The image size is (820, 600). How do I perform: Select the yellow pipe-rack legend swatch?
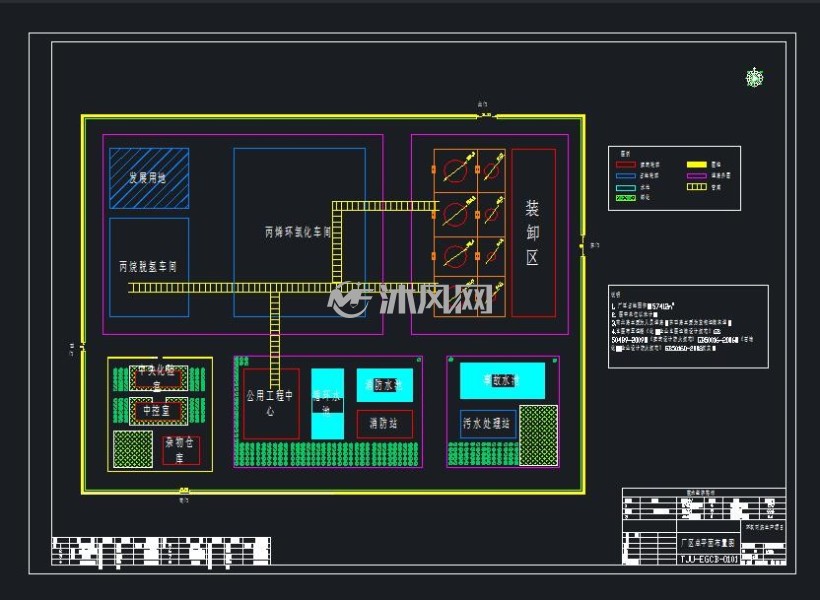pyautogui.click(x=696, y=187)
